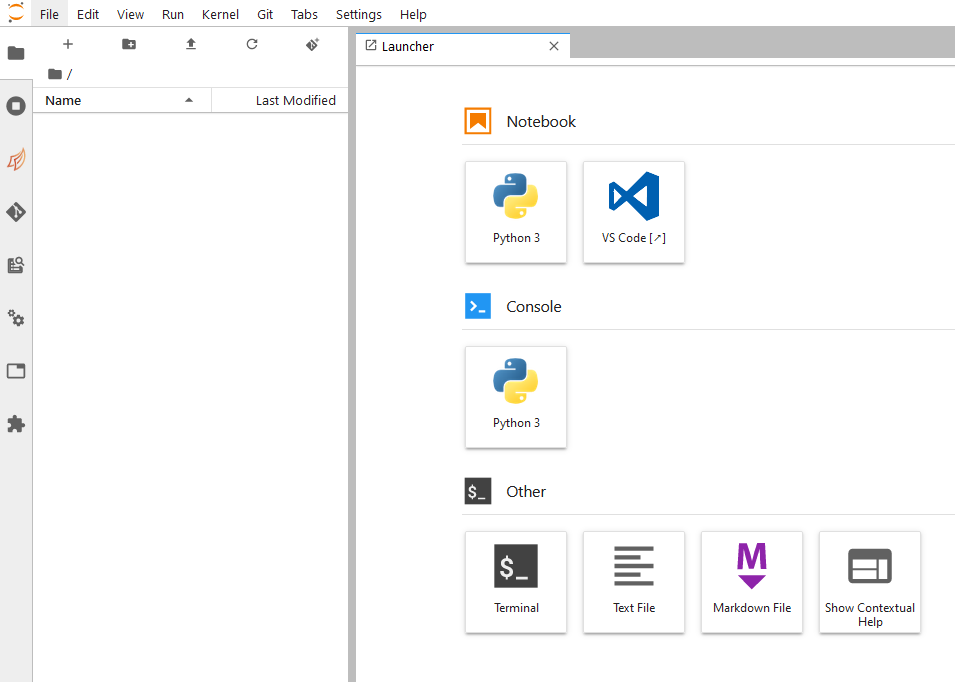Click the New Launcher plus icon

[68, 44]
